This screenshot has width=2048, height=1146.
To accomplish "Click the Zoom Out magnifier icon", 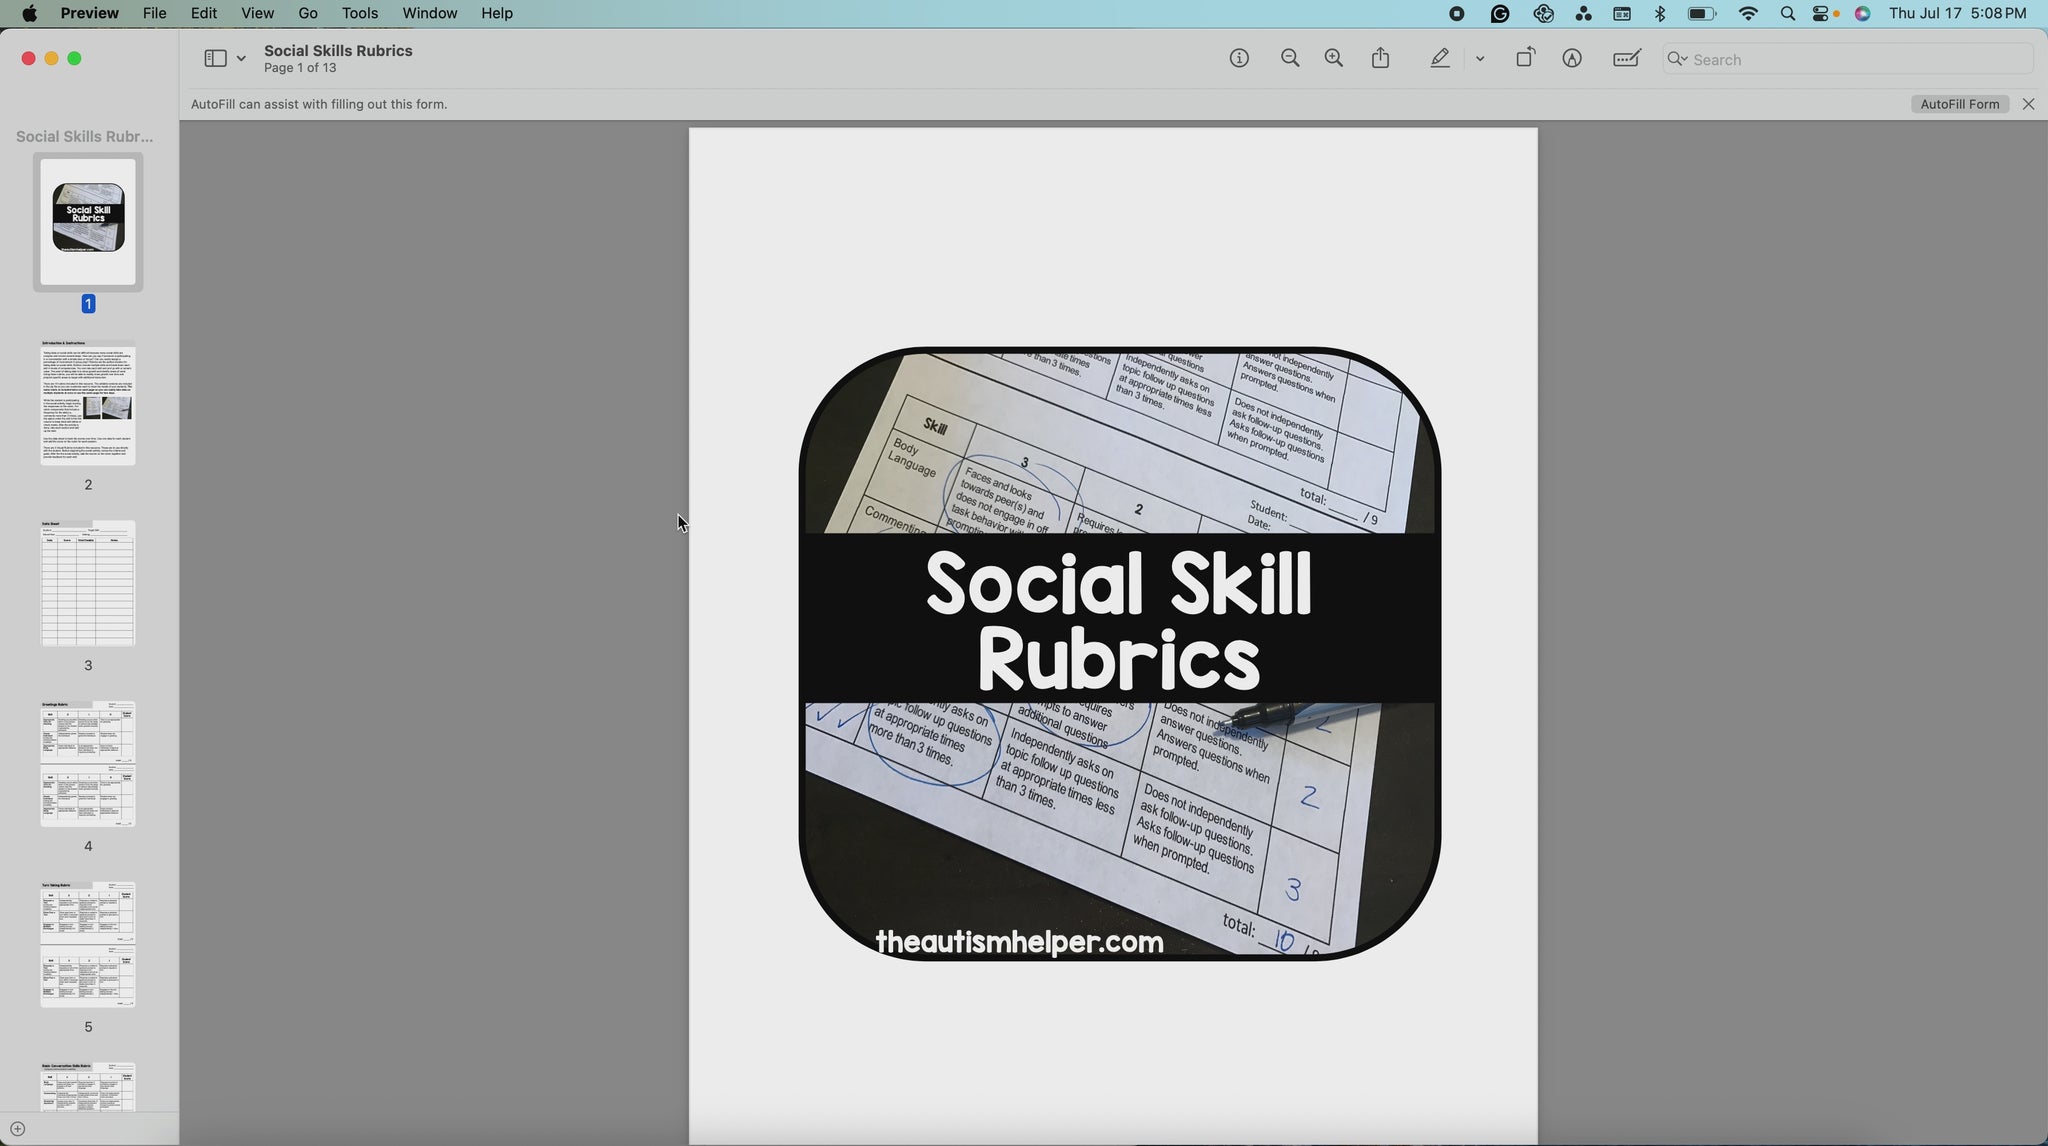I will tap(1290, 59).
